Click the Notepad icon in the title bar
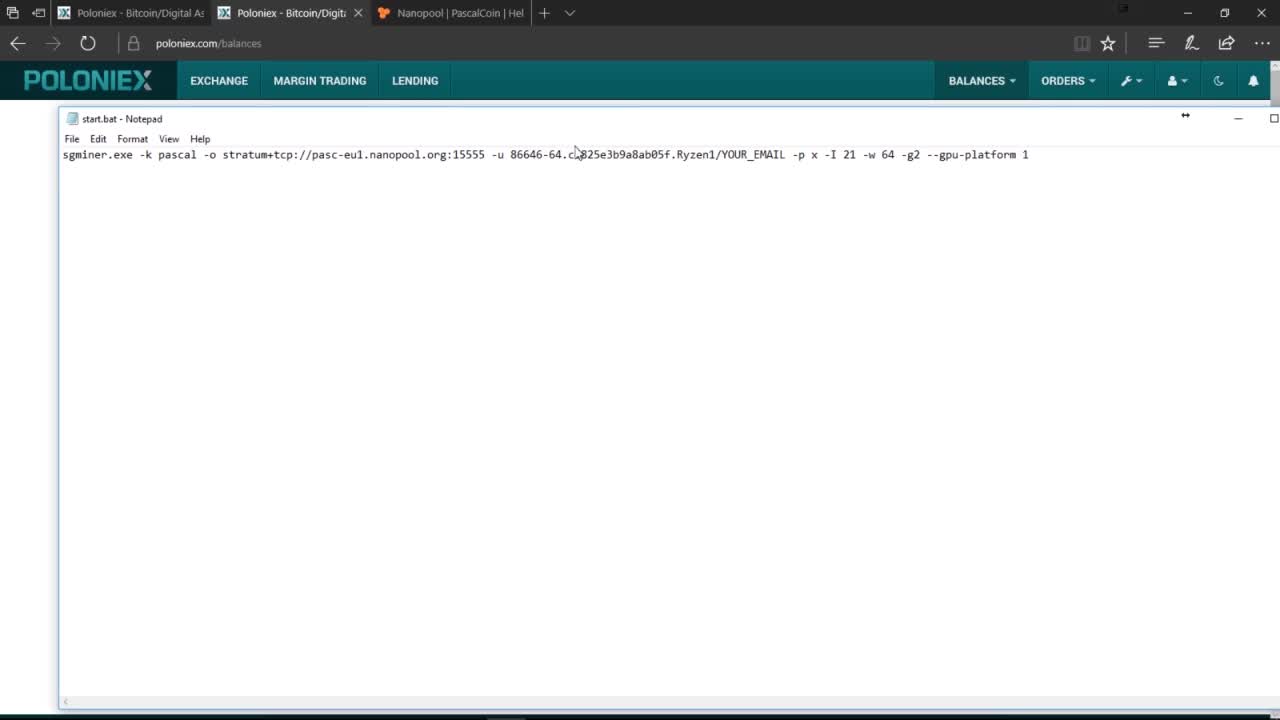 click(x=72, y=119)
